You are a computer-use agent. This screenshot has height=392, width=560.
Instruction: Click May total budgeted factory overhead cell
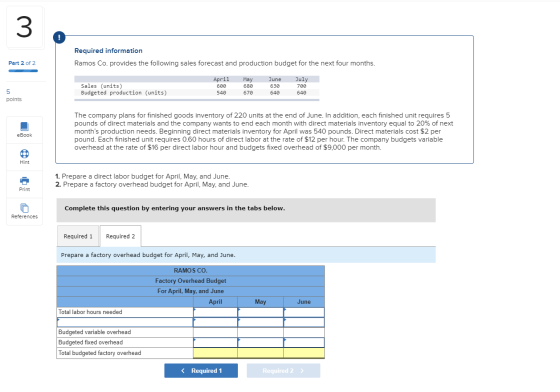click(x=260, y=353)
